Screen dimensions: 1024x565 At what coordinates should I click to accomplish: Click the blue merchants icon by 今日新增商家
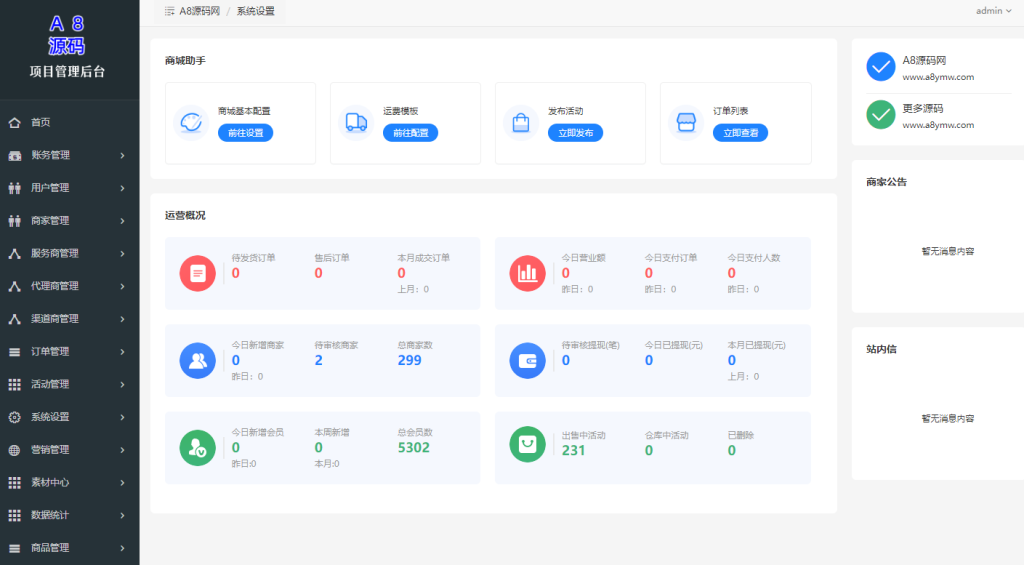[197, 361]
